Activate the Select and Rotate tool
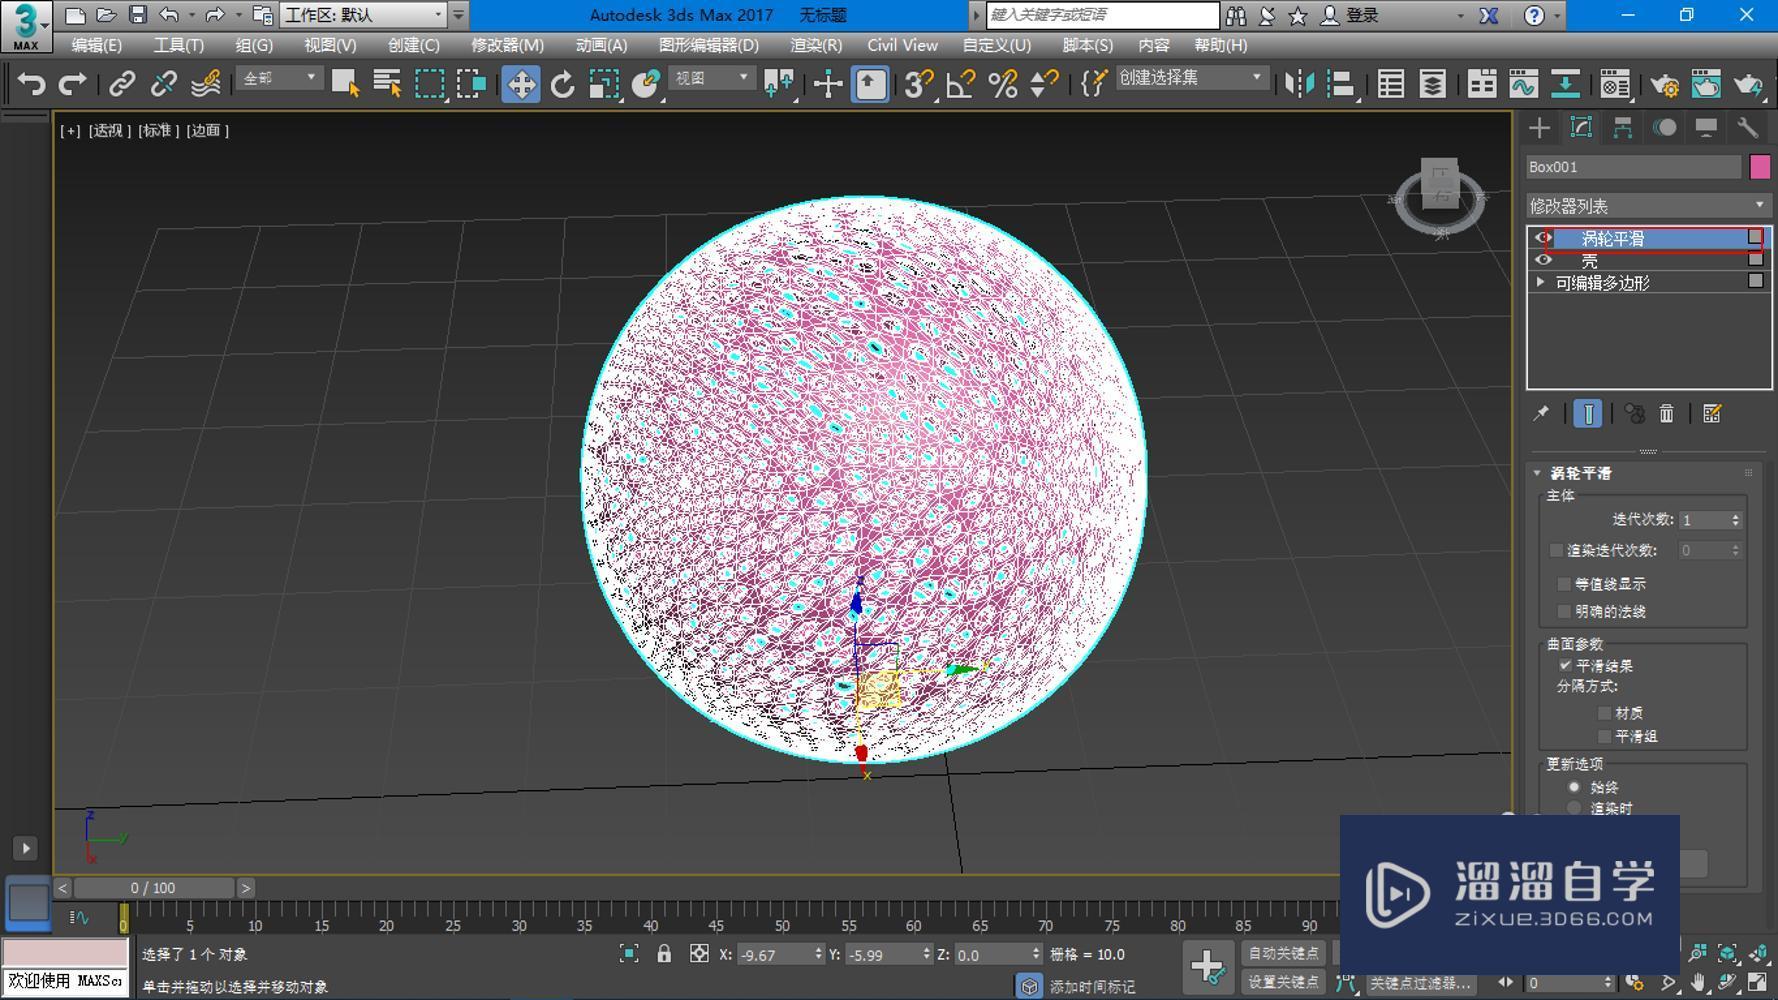The image size is (1778, 1000). (563, 84)
